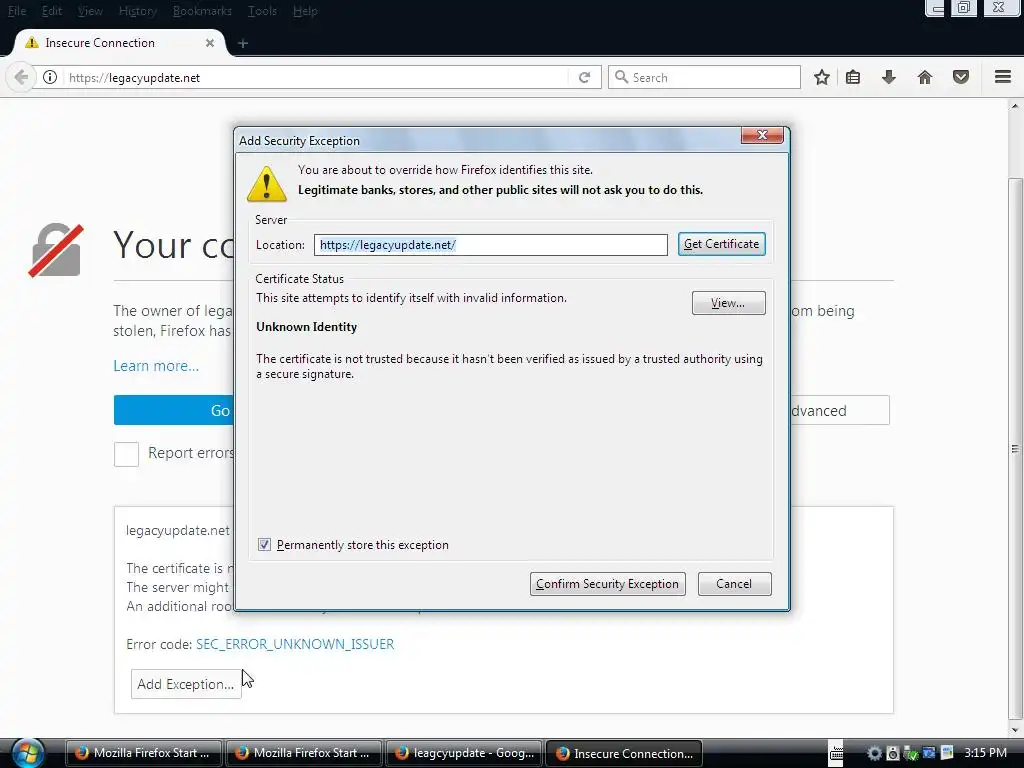This screenshot has height=768, width=1024.
Task: Open the File menu
Action: pos(17,11)
